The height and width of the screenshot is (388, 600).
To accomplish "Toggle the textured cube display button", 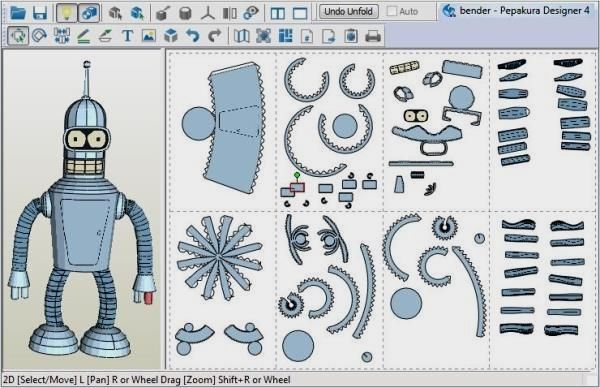I will tap(89, 13).
